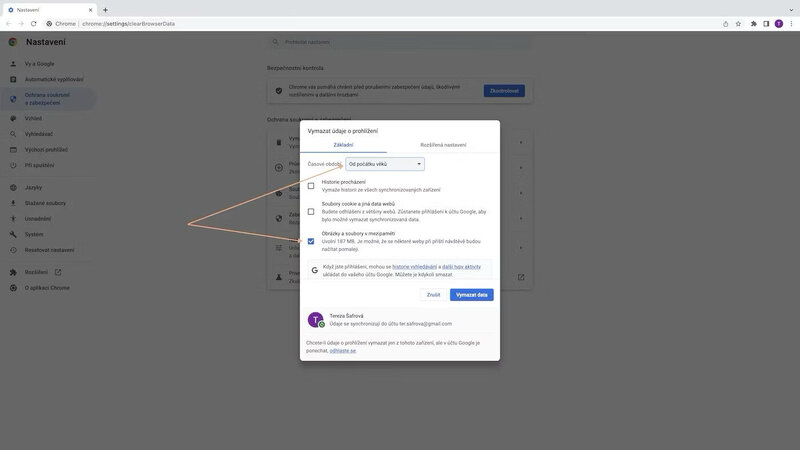Click the Zrušit button
This screenshot has height=450, width=800.
(433, 295)
